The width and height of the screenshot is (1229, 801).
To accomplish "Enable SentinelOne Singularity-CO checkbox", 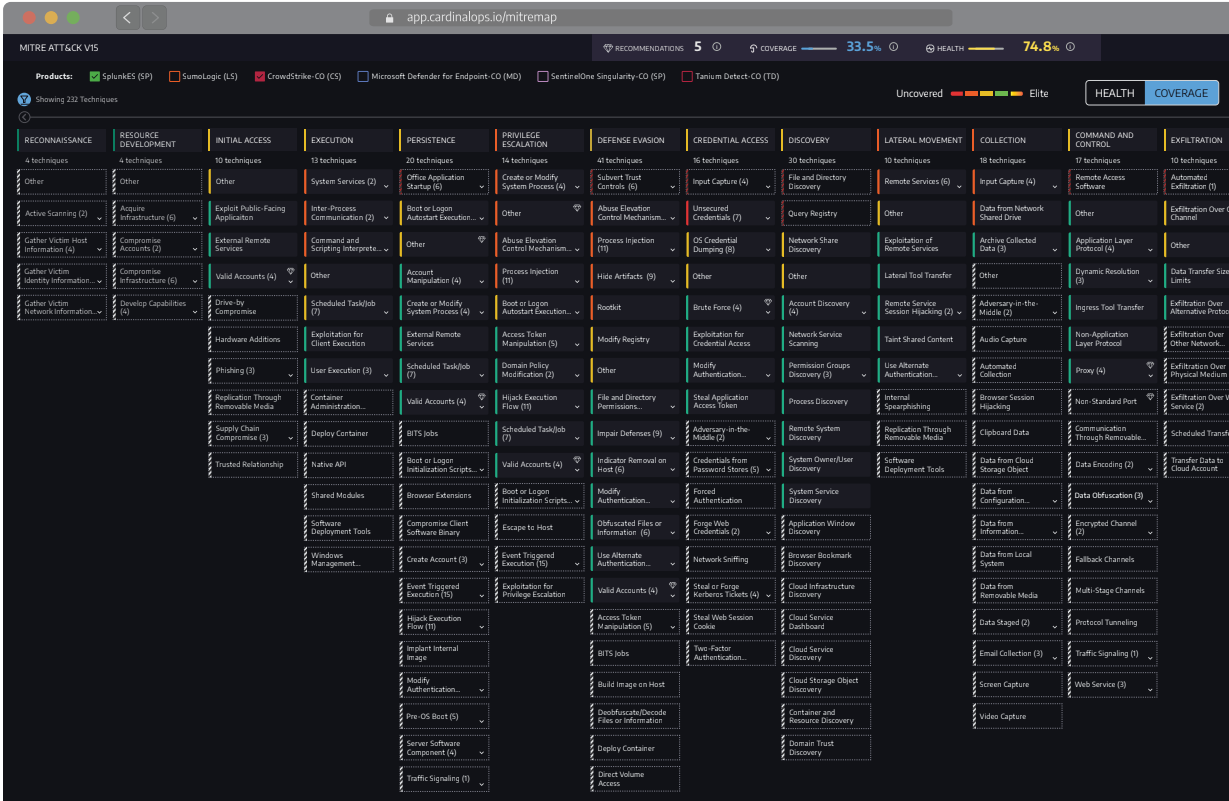I will (543, 76).
